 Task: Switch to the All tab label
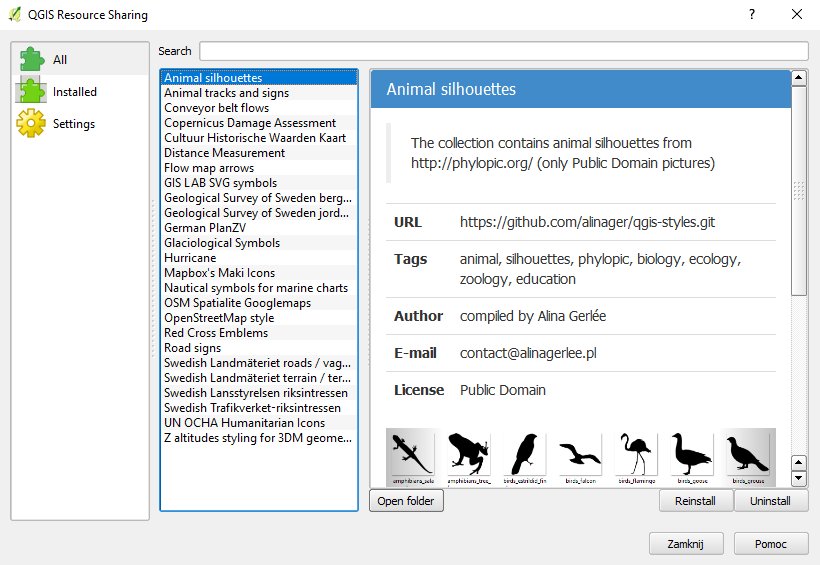[60, 60]
